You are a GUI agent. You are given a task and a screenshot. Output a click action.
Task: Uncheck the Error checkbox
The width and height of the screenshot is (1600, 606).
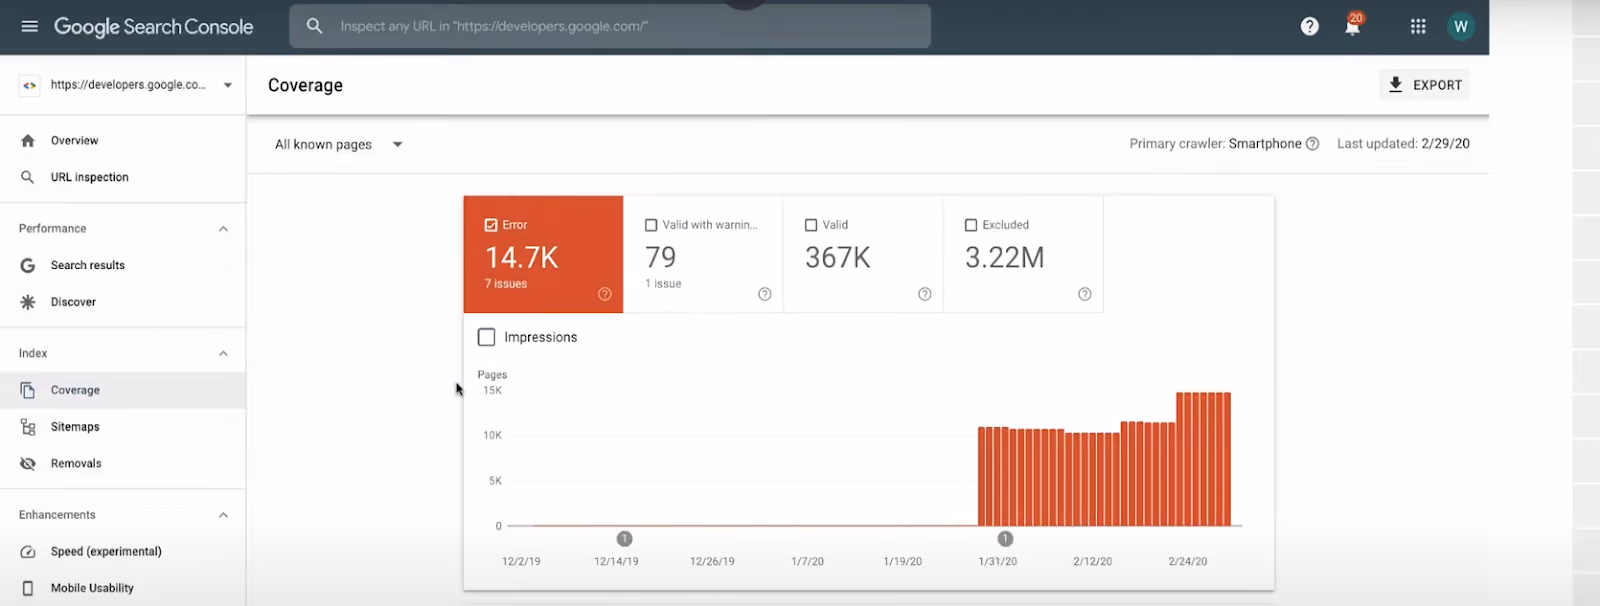coord(491,225)
